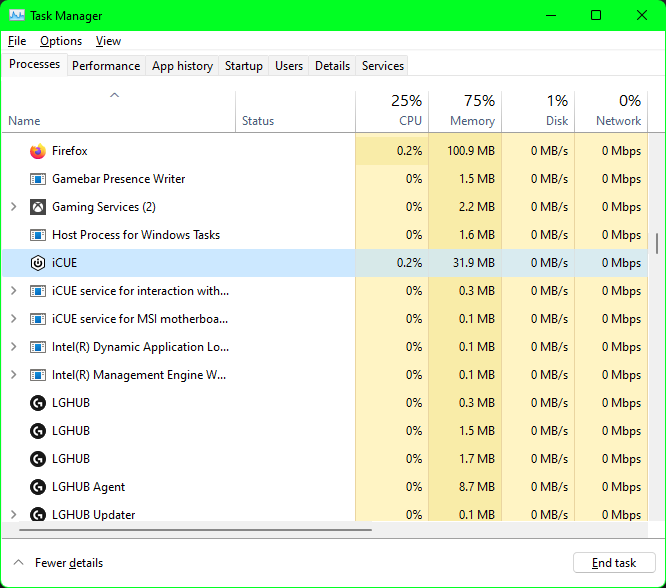Click the End task button

tap(614, 563)
